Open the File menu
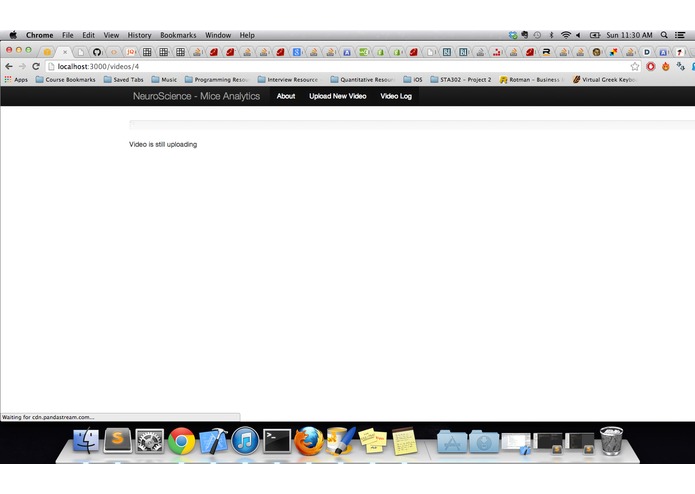Screen dimensions: 695x494 (68, 35)
